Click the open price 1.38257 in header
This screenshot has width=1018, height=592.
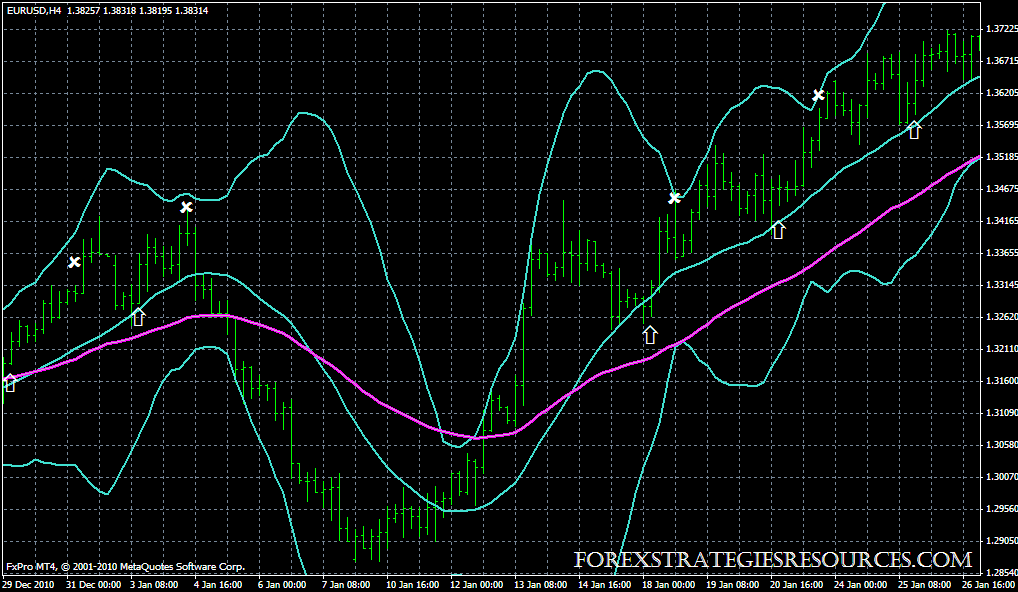tap(82, 10)
